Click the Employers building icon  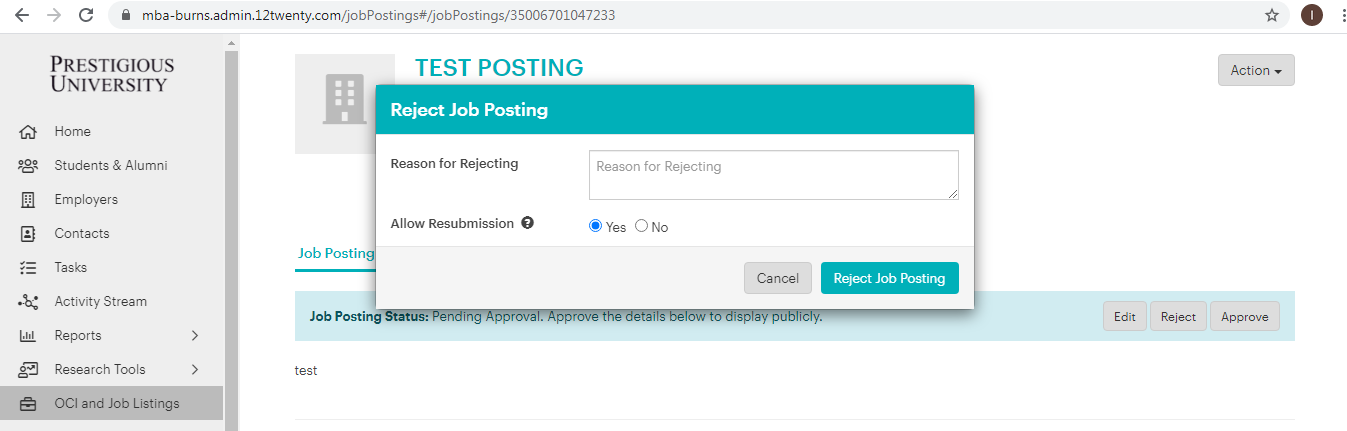coord(28,200)
